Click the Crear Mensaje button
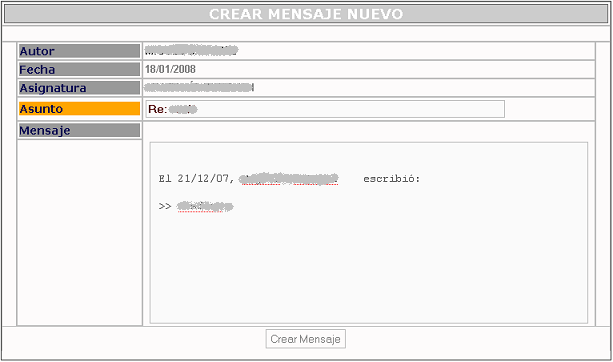Viewport: 613px width, 362px height. 305,339
